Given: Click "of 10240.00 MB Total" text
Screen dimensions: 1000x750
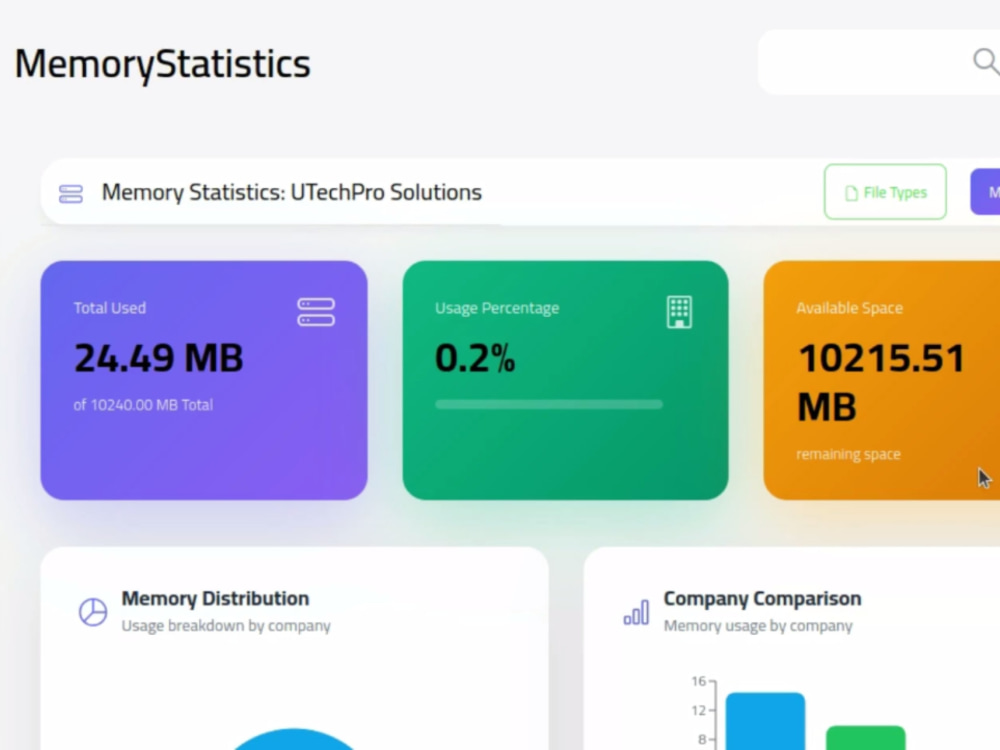Looking at the screenshot, I should (143, 405).
